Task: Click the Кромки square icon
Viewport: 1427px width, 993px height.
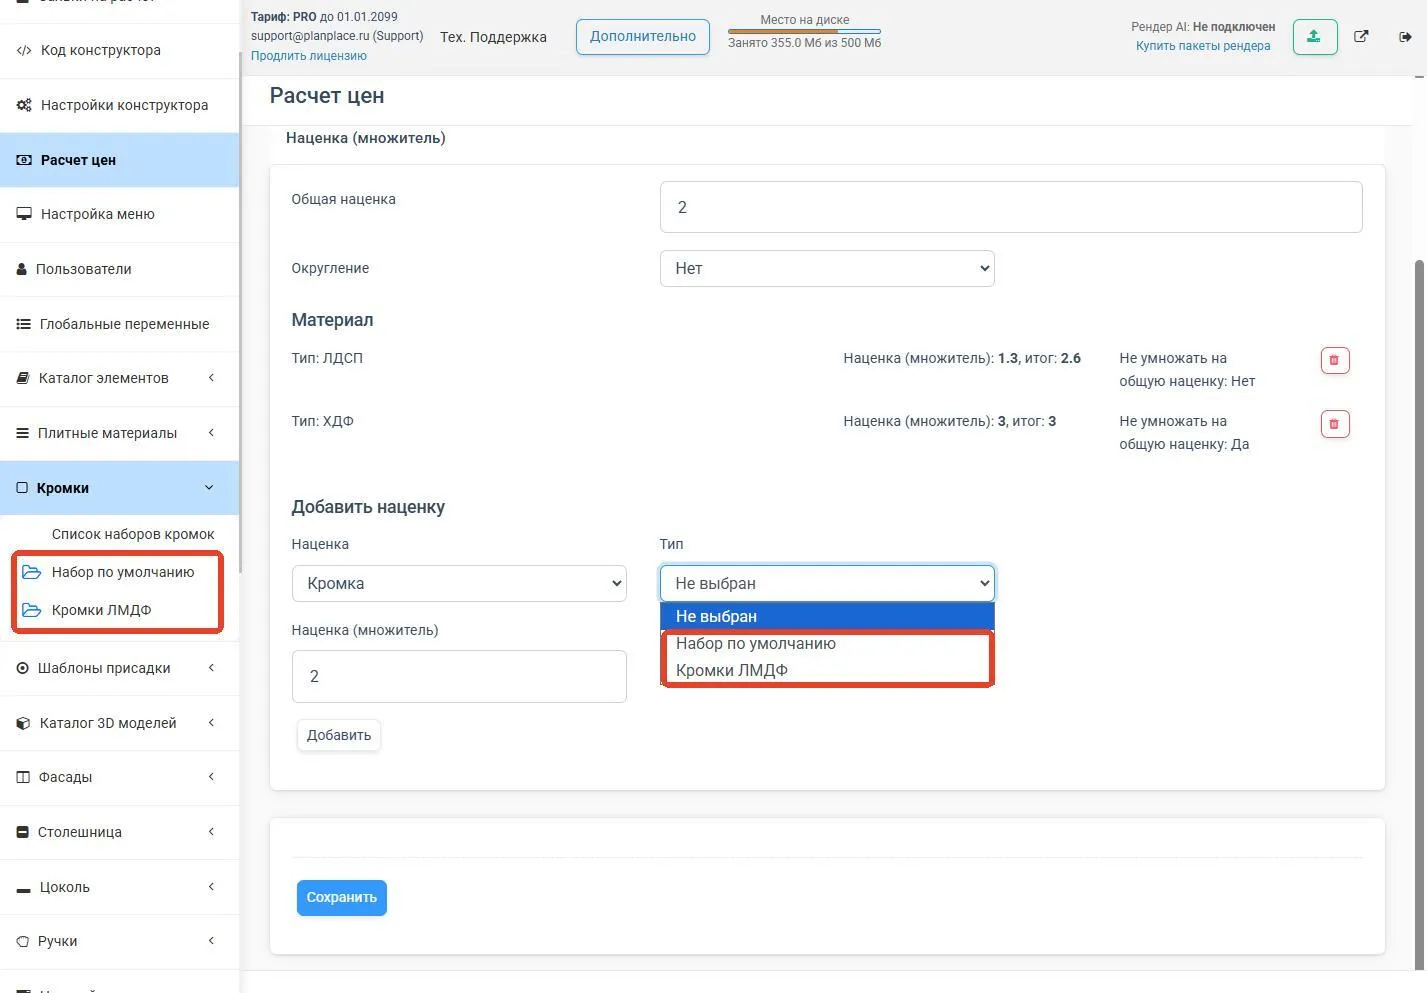Action: pos(22,488)
